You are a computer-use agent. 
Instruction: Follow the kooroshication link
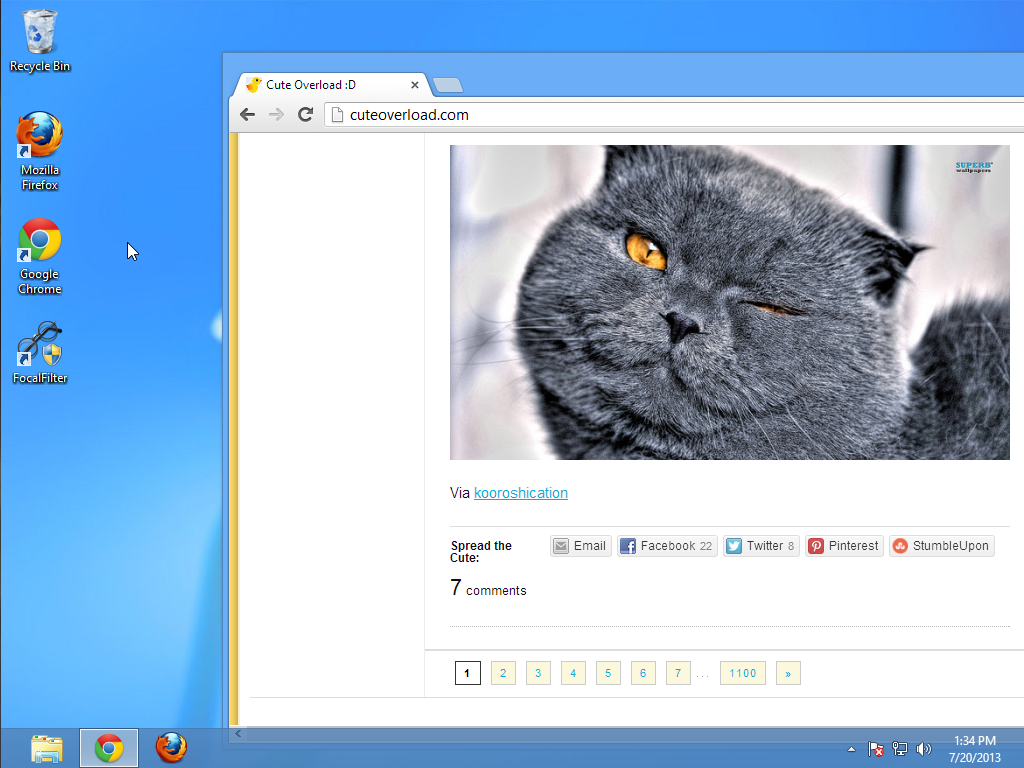point(520,493)
